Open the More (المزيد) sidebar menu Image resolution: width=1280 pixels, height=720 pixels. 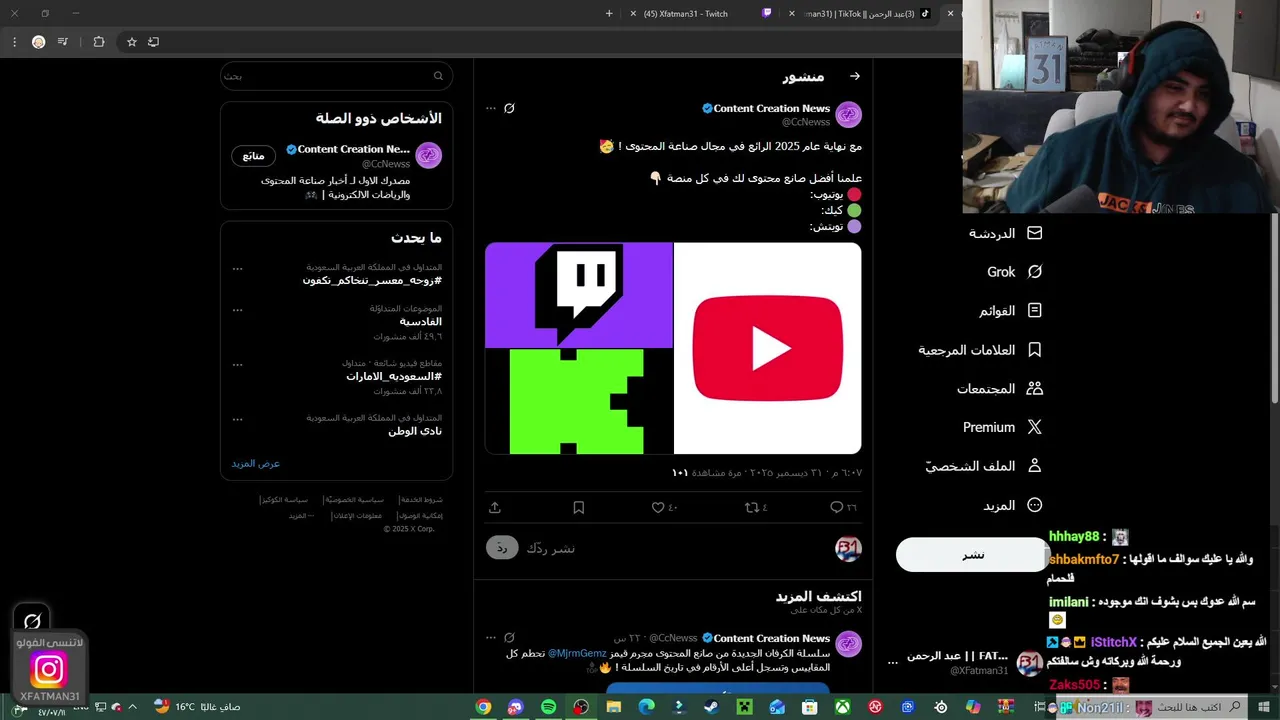pos(1012,505)
